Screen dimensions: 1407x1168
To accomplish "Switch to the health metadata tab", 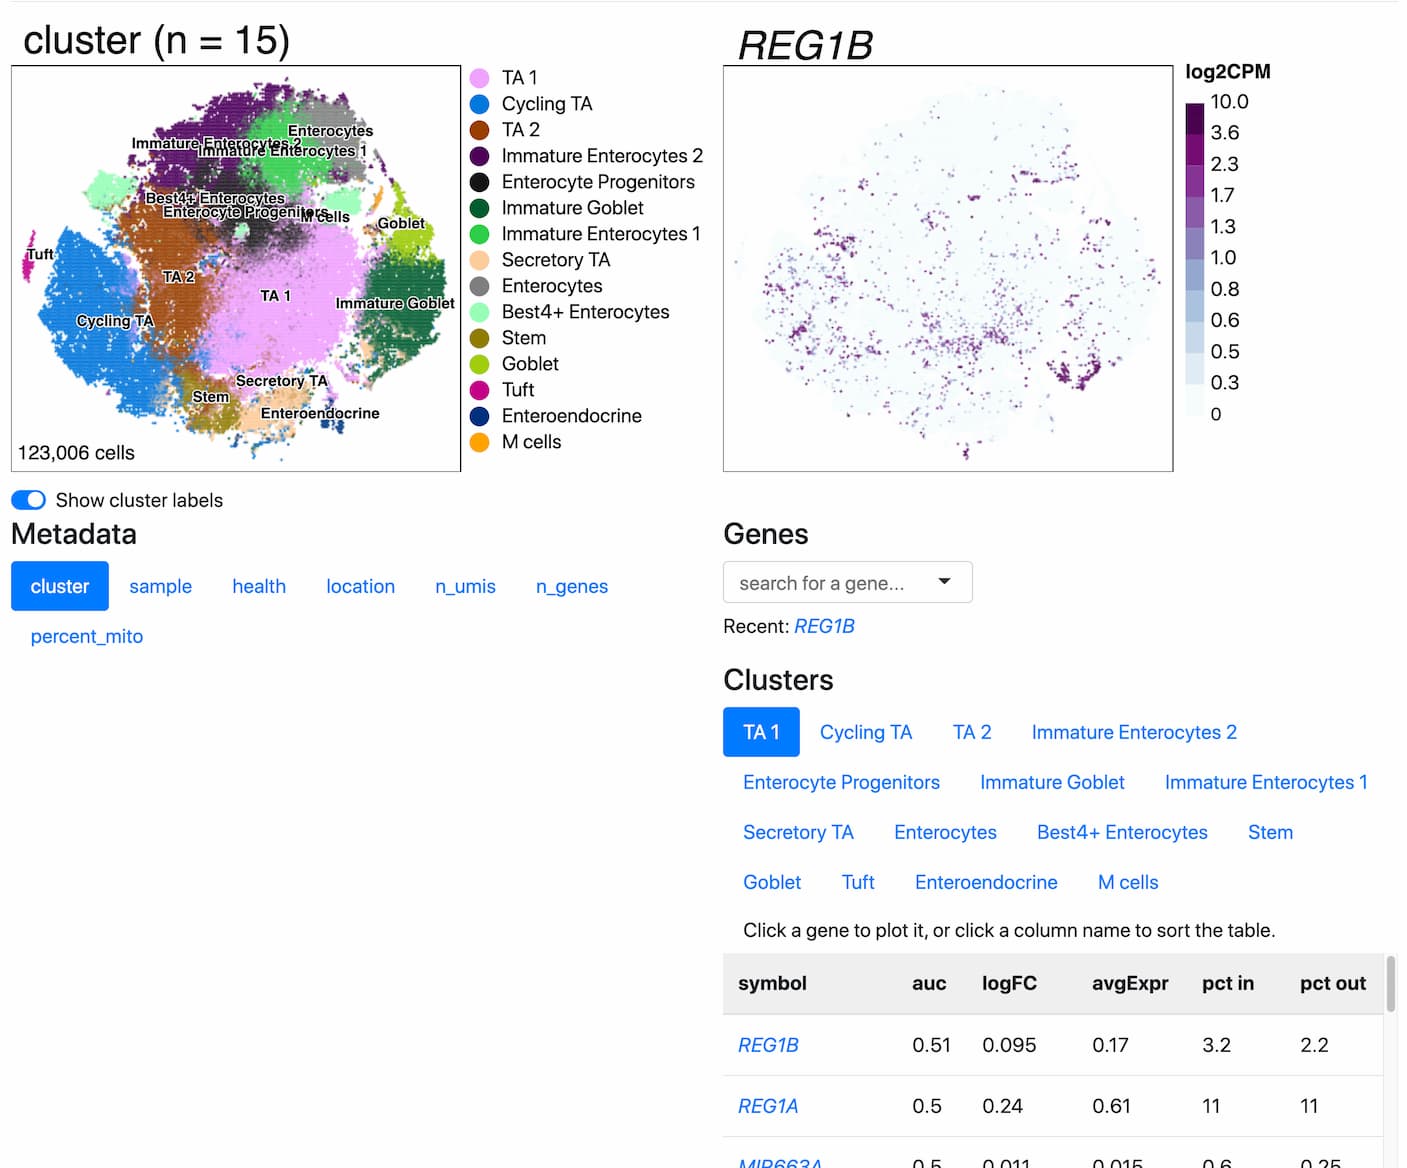I will 259,587.
